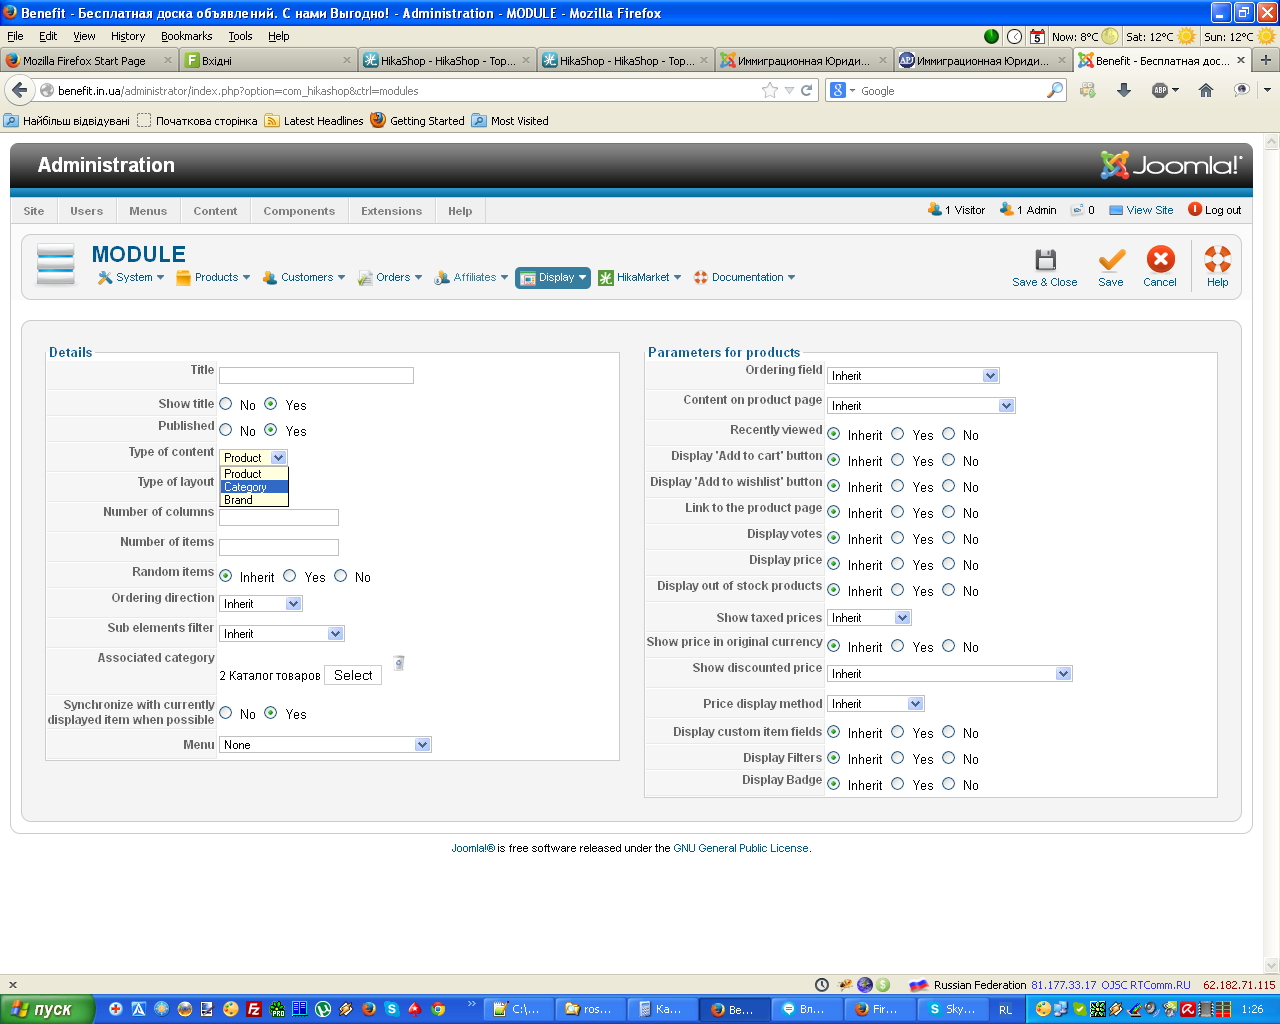The image size is (1280, 1024).
Task: Open Firefox Bookmarks menu
Action: pos(186,36)
